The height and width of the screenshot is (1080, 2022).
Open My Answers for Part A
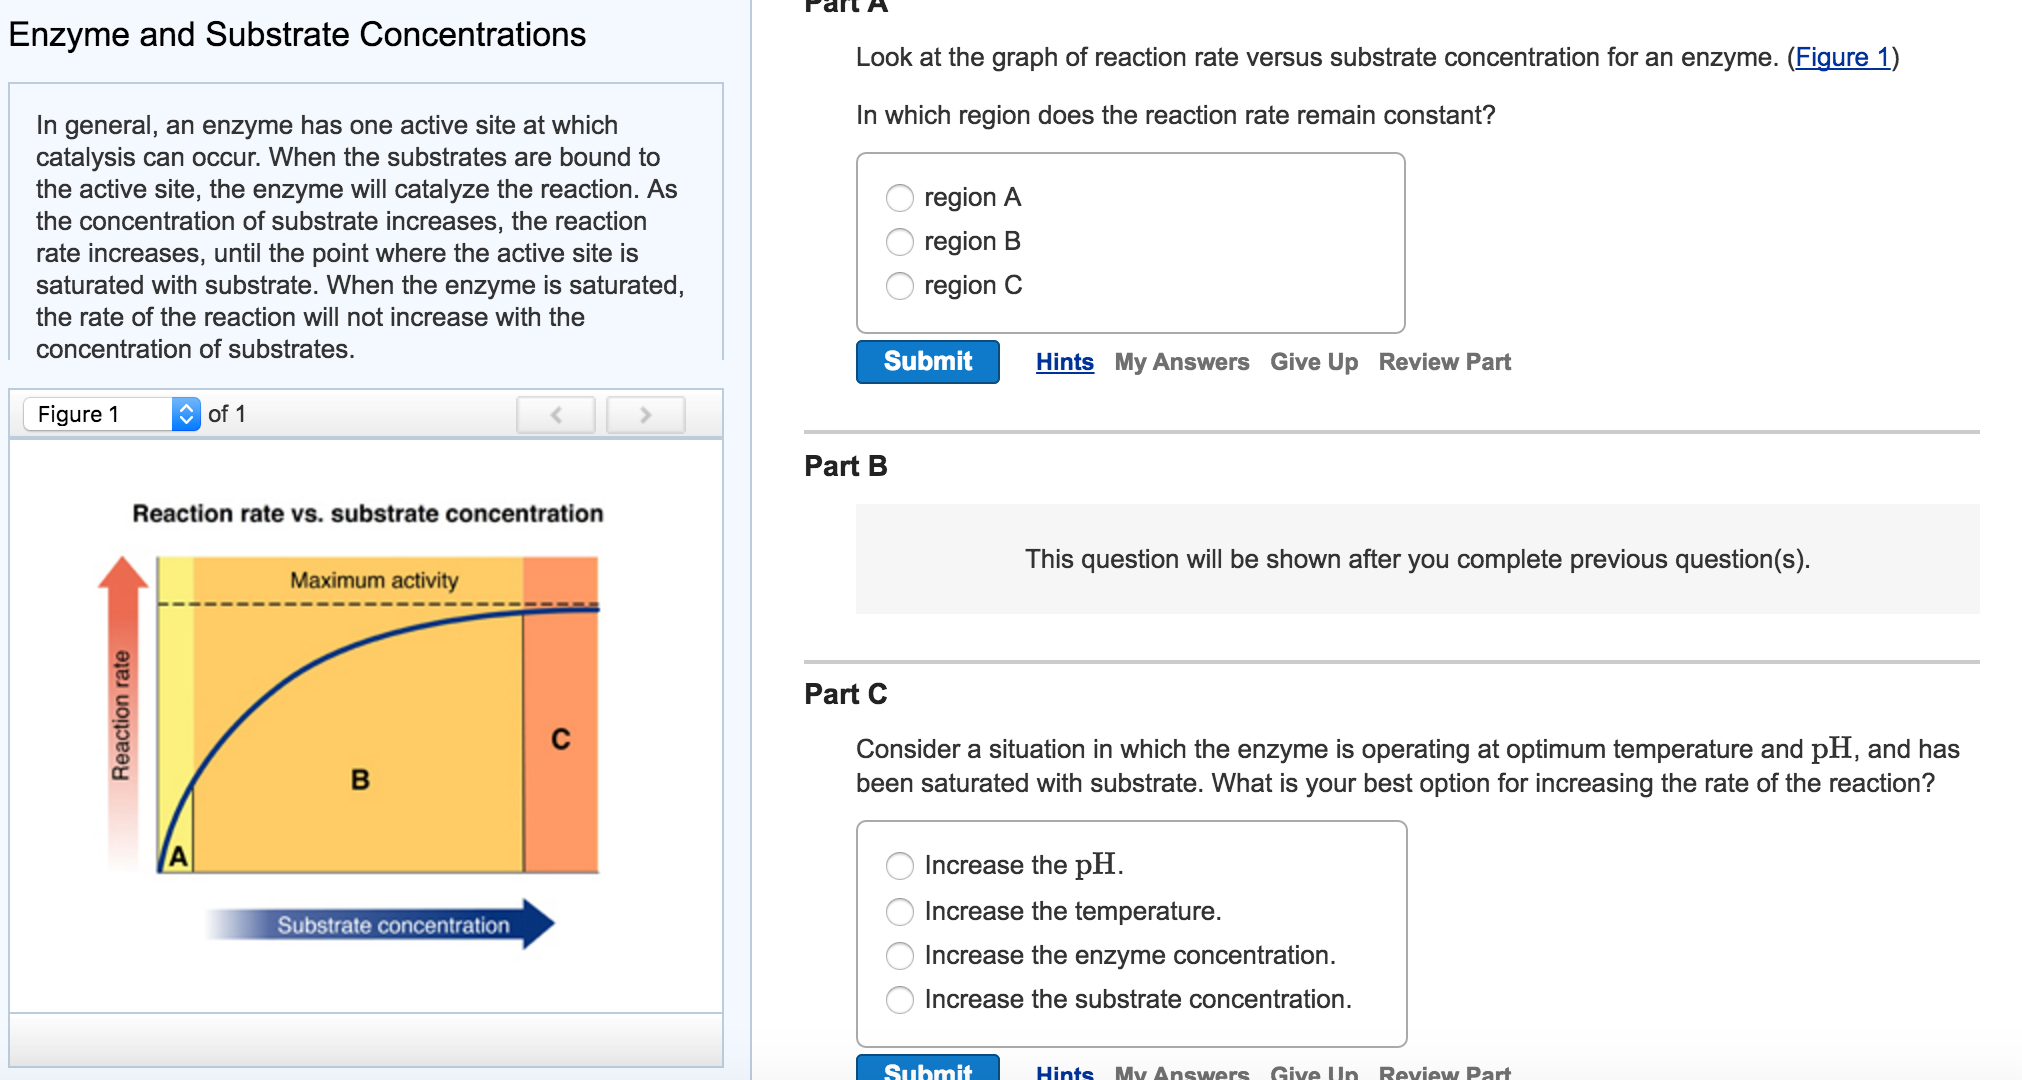coord(1181,362)
